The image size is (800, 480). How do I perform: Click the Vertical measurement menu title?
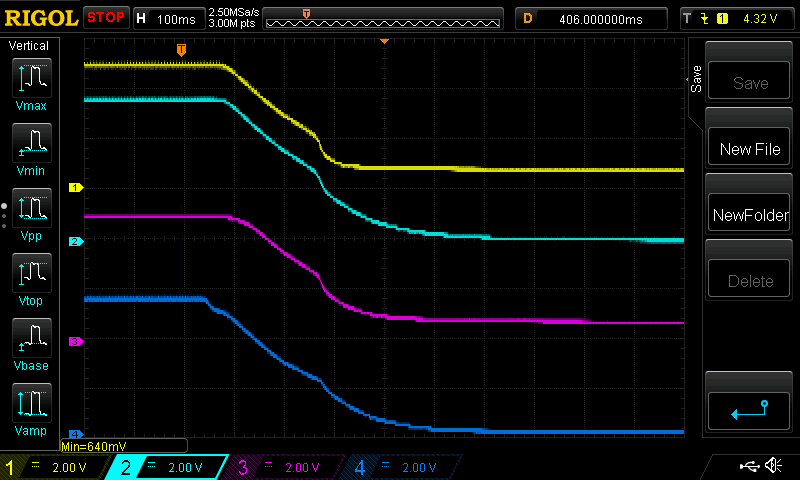[x=29, y=46]
